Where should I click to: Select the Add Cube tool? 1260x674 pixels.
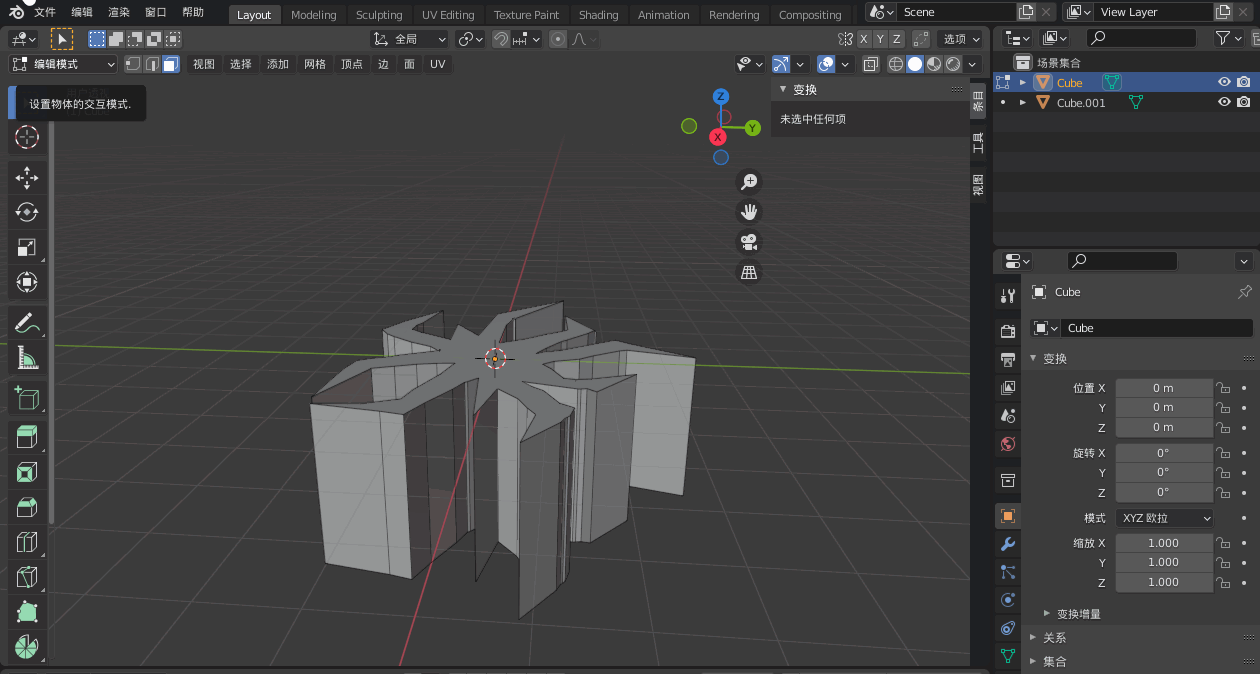[x=27, y=399]
